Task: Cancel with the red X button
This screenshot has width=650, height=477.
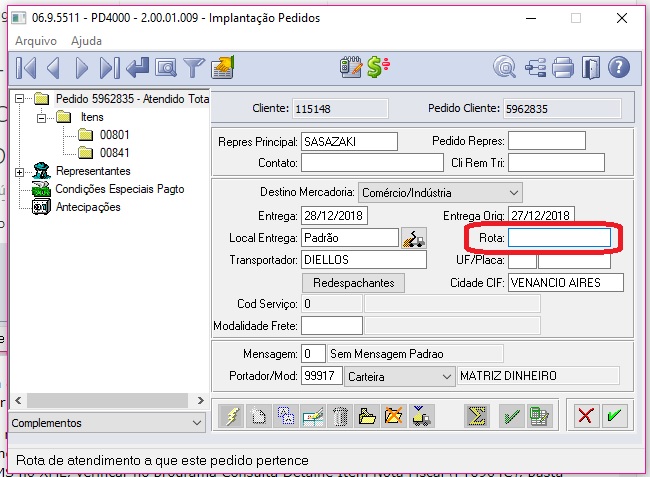Action: coord(585,415)
